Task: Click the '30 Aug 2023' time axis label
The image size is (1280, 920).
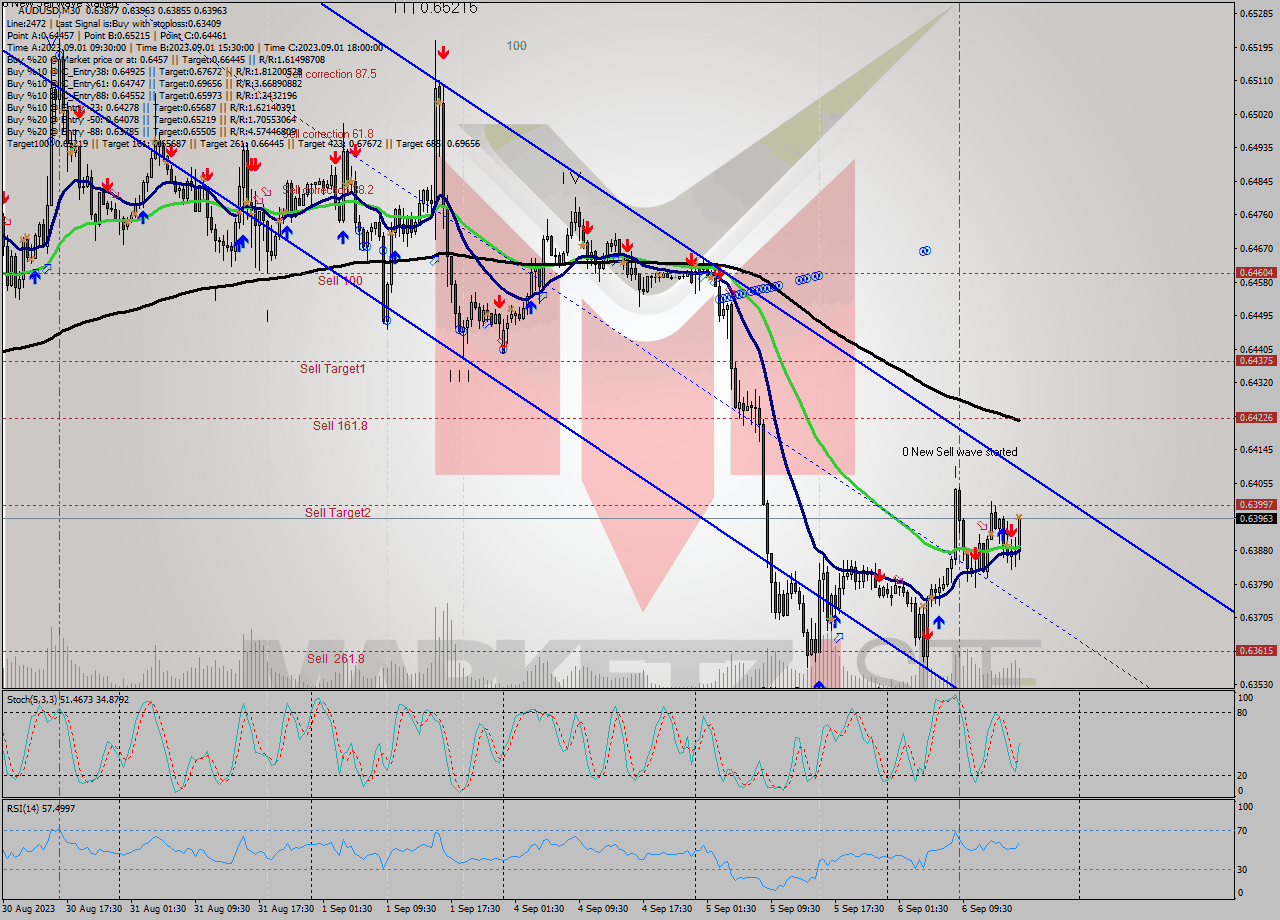Action: pos(29,908)
